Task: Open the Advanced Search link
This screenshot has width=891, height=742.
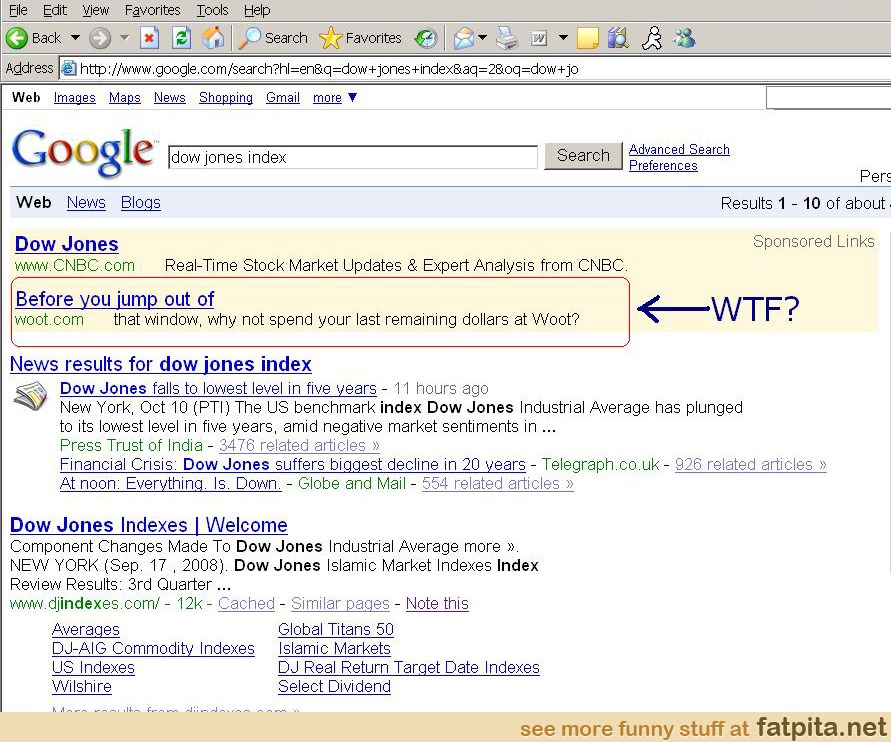Action: click(x=679, y=149)
